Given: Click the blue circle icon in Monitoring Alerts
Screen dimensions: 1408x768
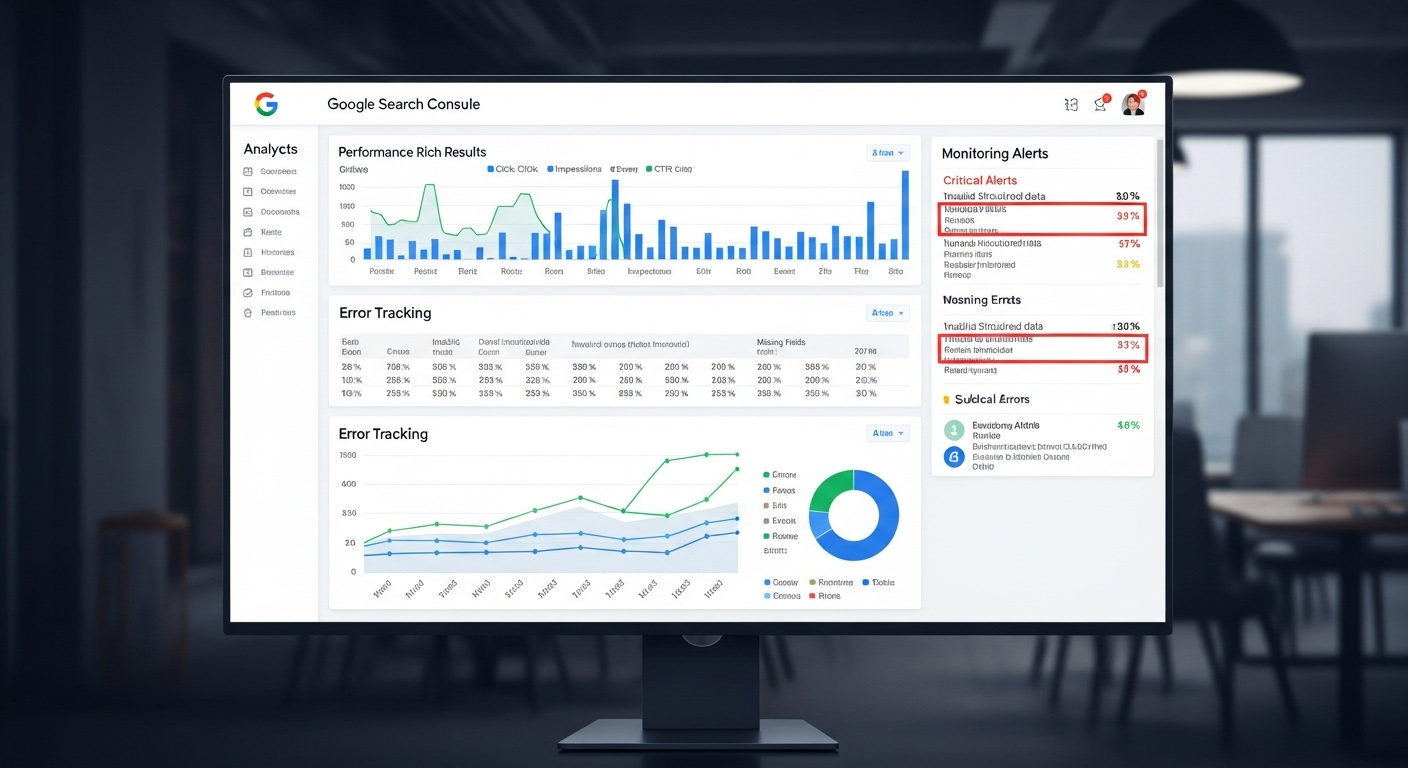Looking at the screenshot, I should click(954, 457).
